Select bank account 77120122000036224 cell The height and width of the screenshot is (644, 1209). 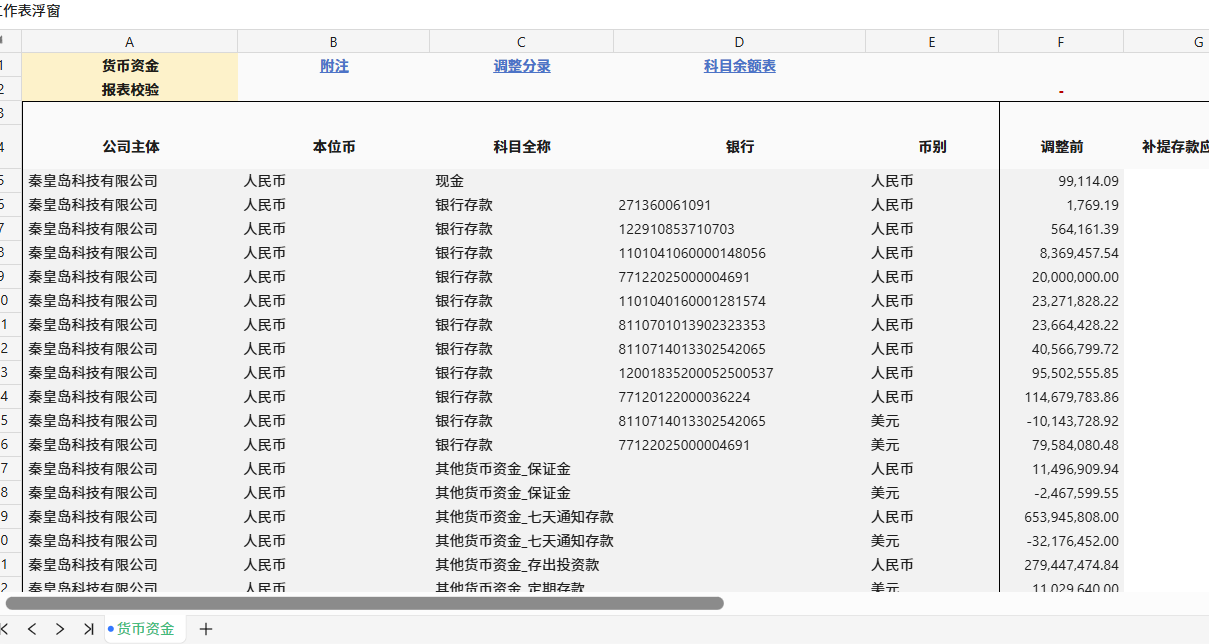click(x=740, y=397)
